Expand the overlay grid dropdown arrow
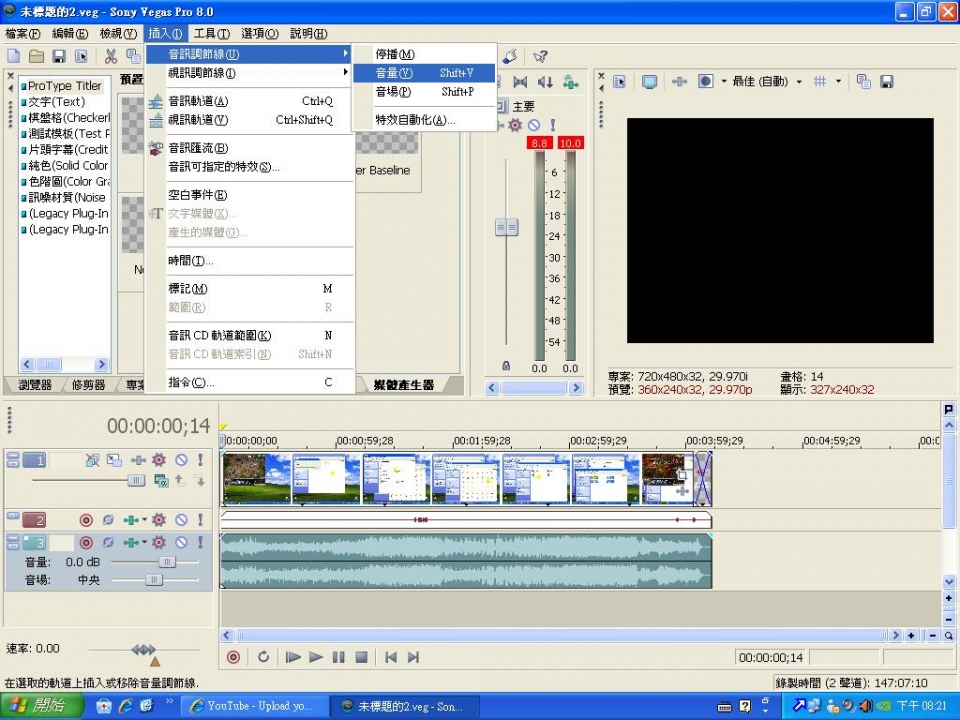Screen dimensions: 960x720 tap(838, 81)
